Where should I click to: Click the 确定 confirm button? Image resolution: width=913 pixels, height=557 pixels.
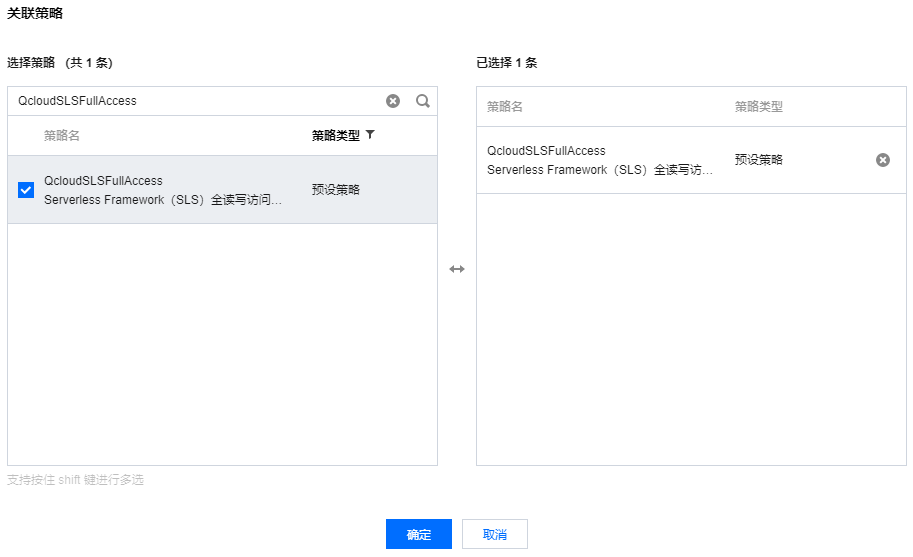[x=419, y=534]
